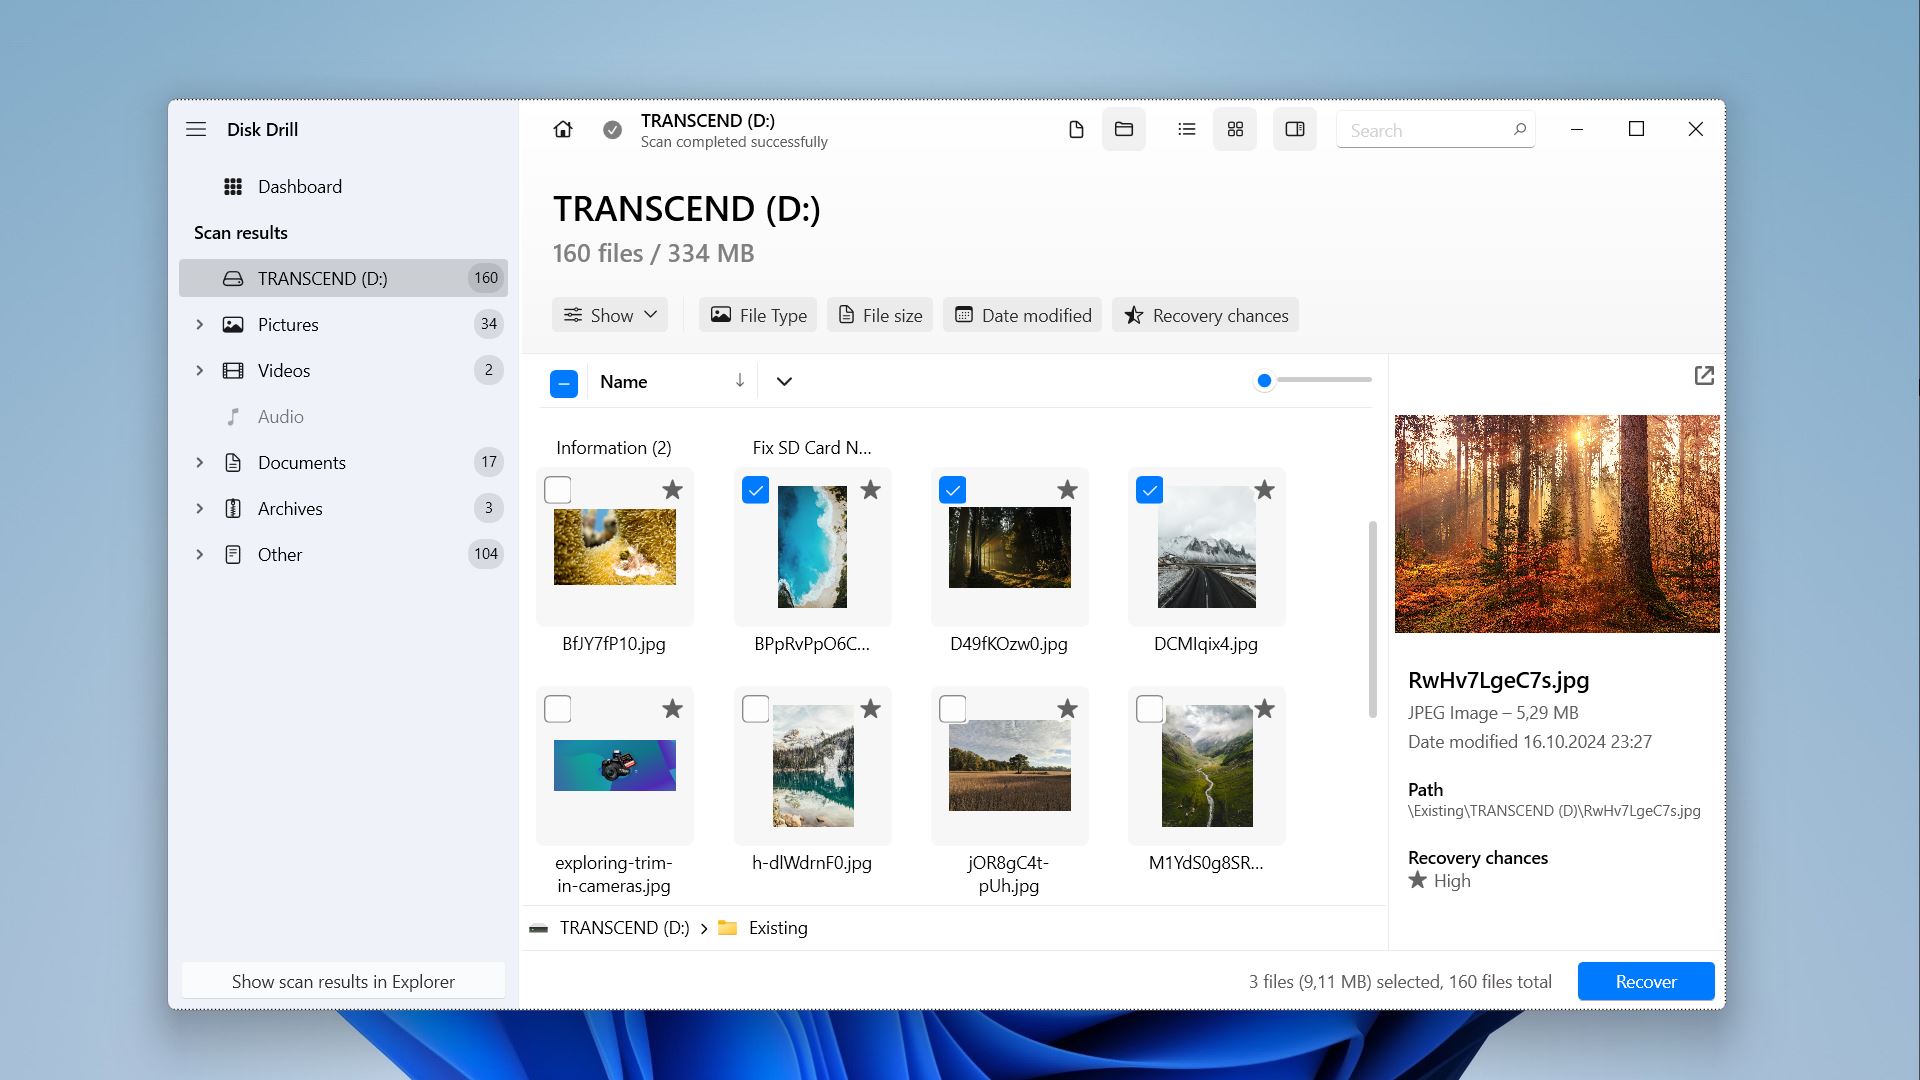
Task: Click Show scan results in Explorer
Action: [x=343, y=981]
